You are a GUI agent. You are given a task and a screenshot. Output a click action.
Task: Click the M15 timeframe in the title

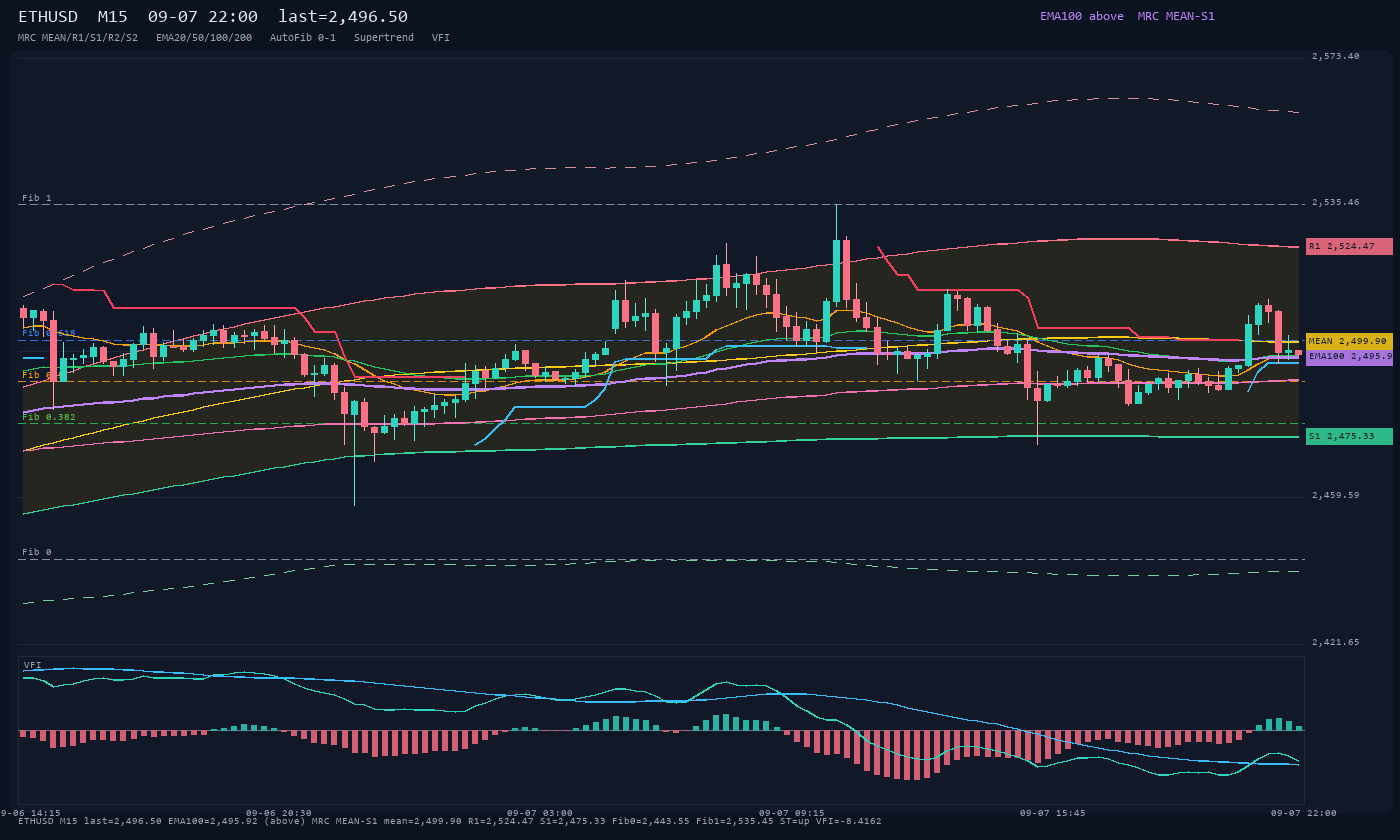coord(112,16)
